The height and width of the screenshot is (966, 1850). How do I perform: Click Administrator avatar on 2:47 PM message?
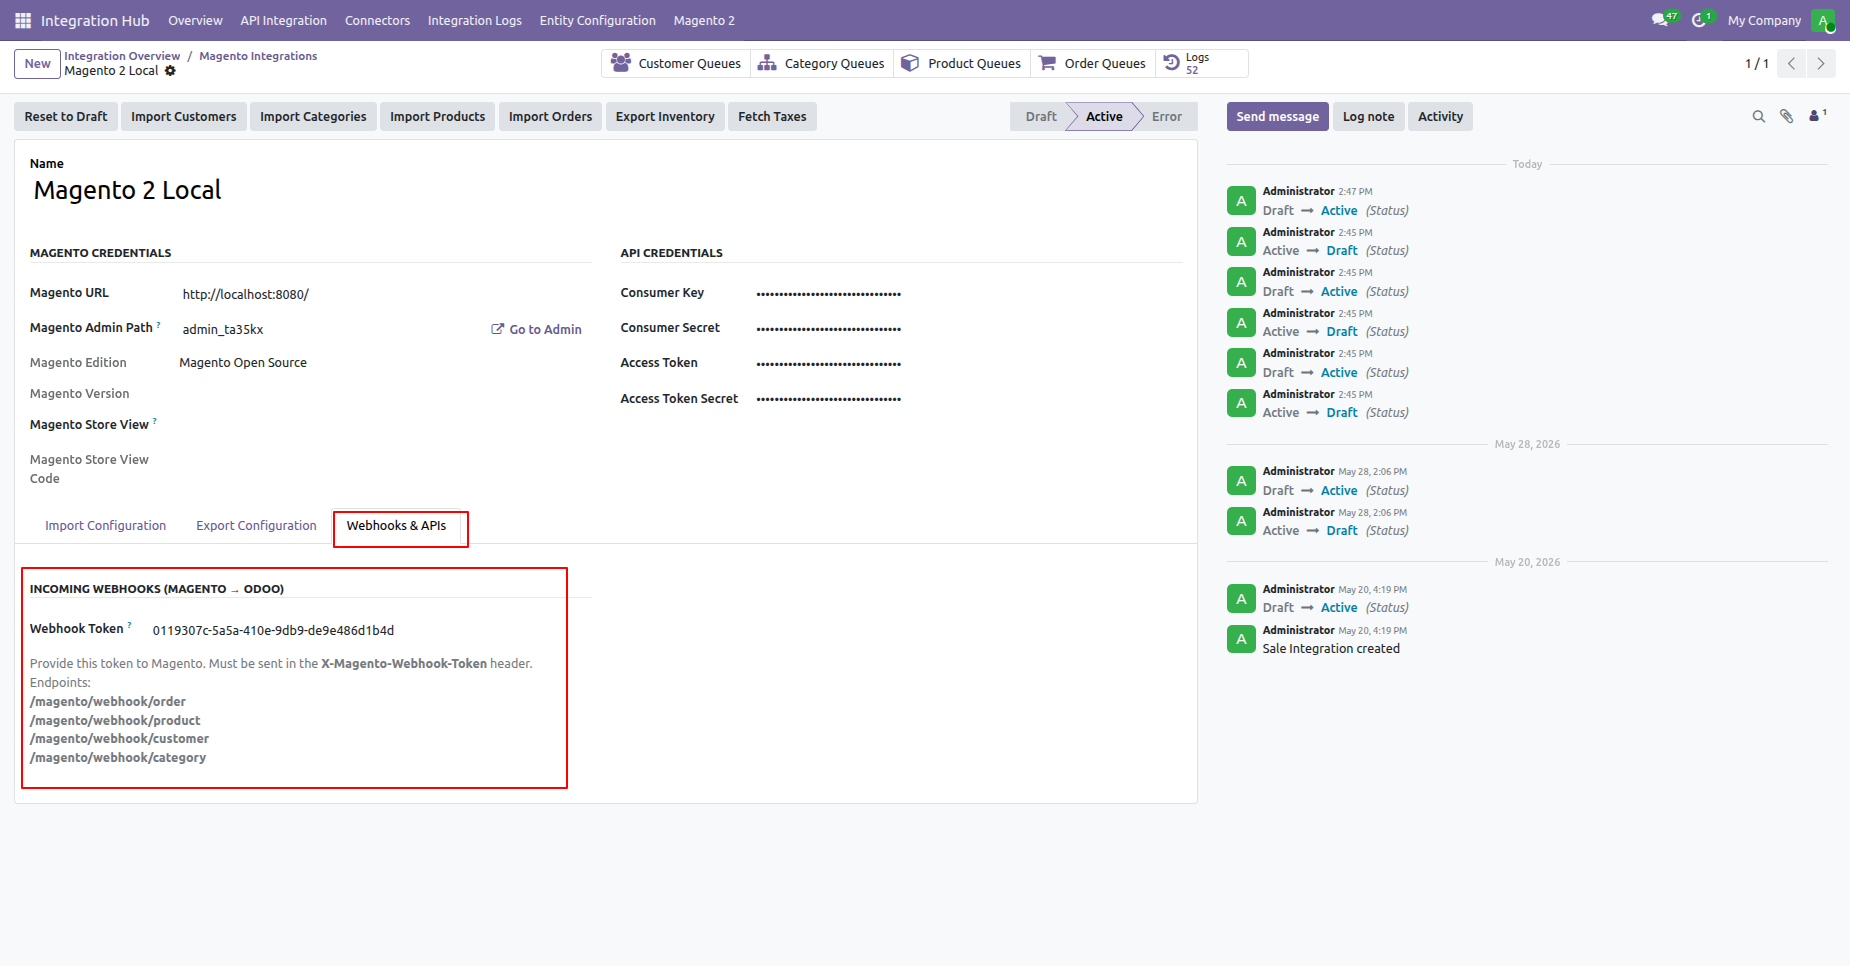click(x=1241, y=201)
